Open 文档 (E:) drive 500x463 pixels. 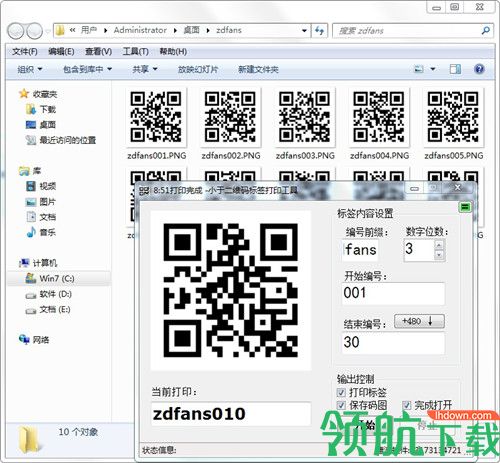(48, 309)
